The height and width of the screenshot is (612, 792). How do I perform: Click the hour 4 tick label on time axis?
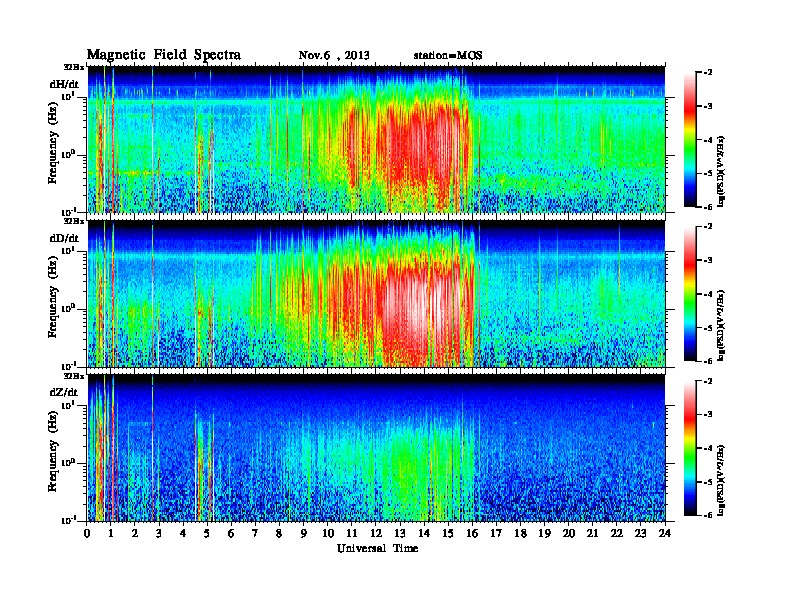(x=183, y=533)
